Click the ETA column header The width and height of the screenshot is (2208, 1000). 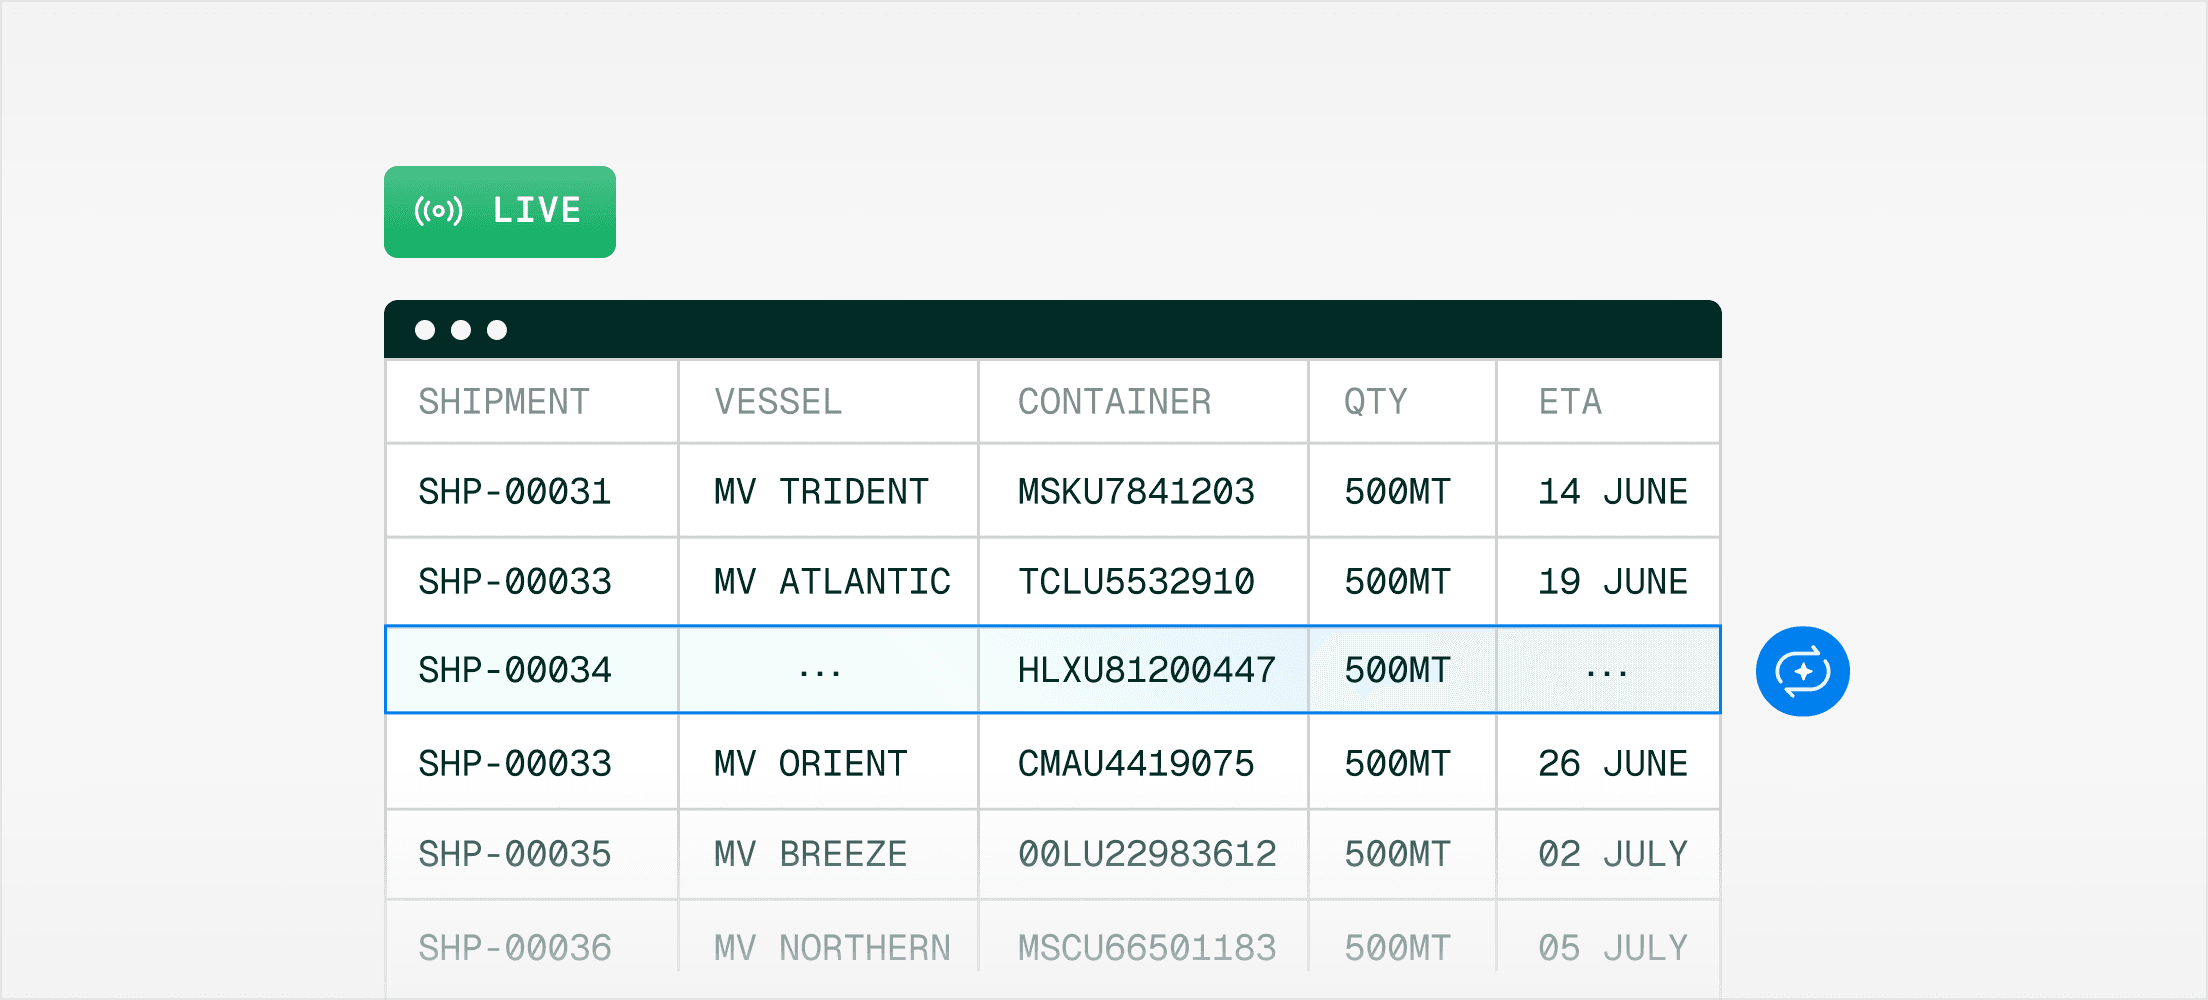[1608, 402]
